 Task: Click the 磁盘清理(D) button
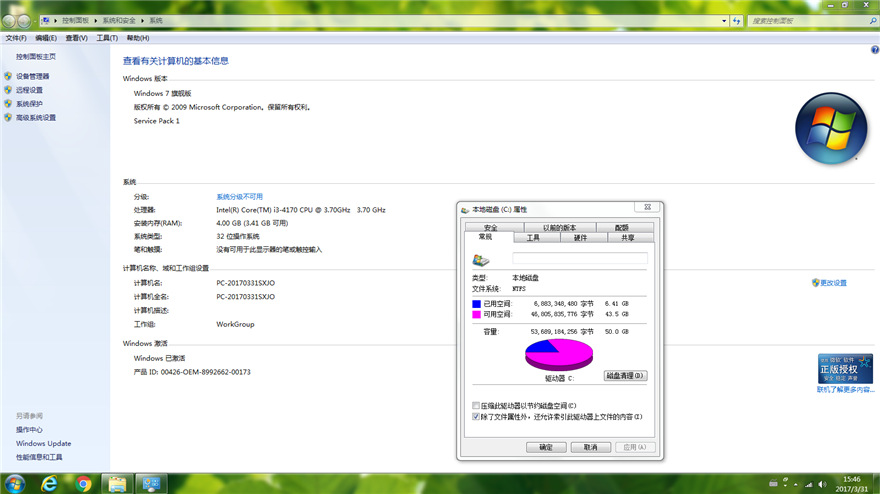pyautogui.click(x=625, y=376)
